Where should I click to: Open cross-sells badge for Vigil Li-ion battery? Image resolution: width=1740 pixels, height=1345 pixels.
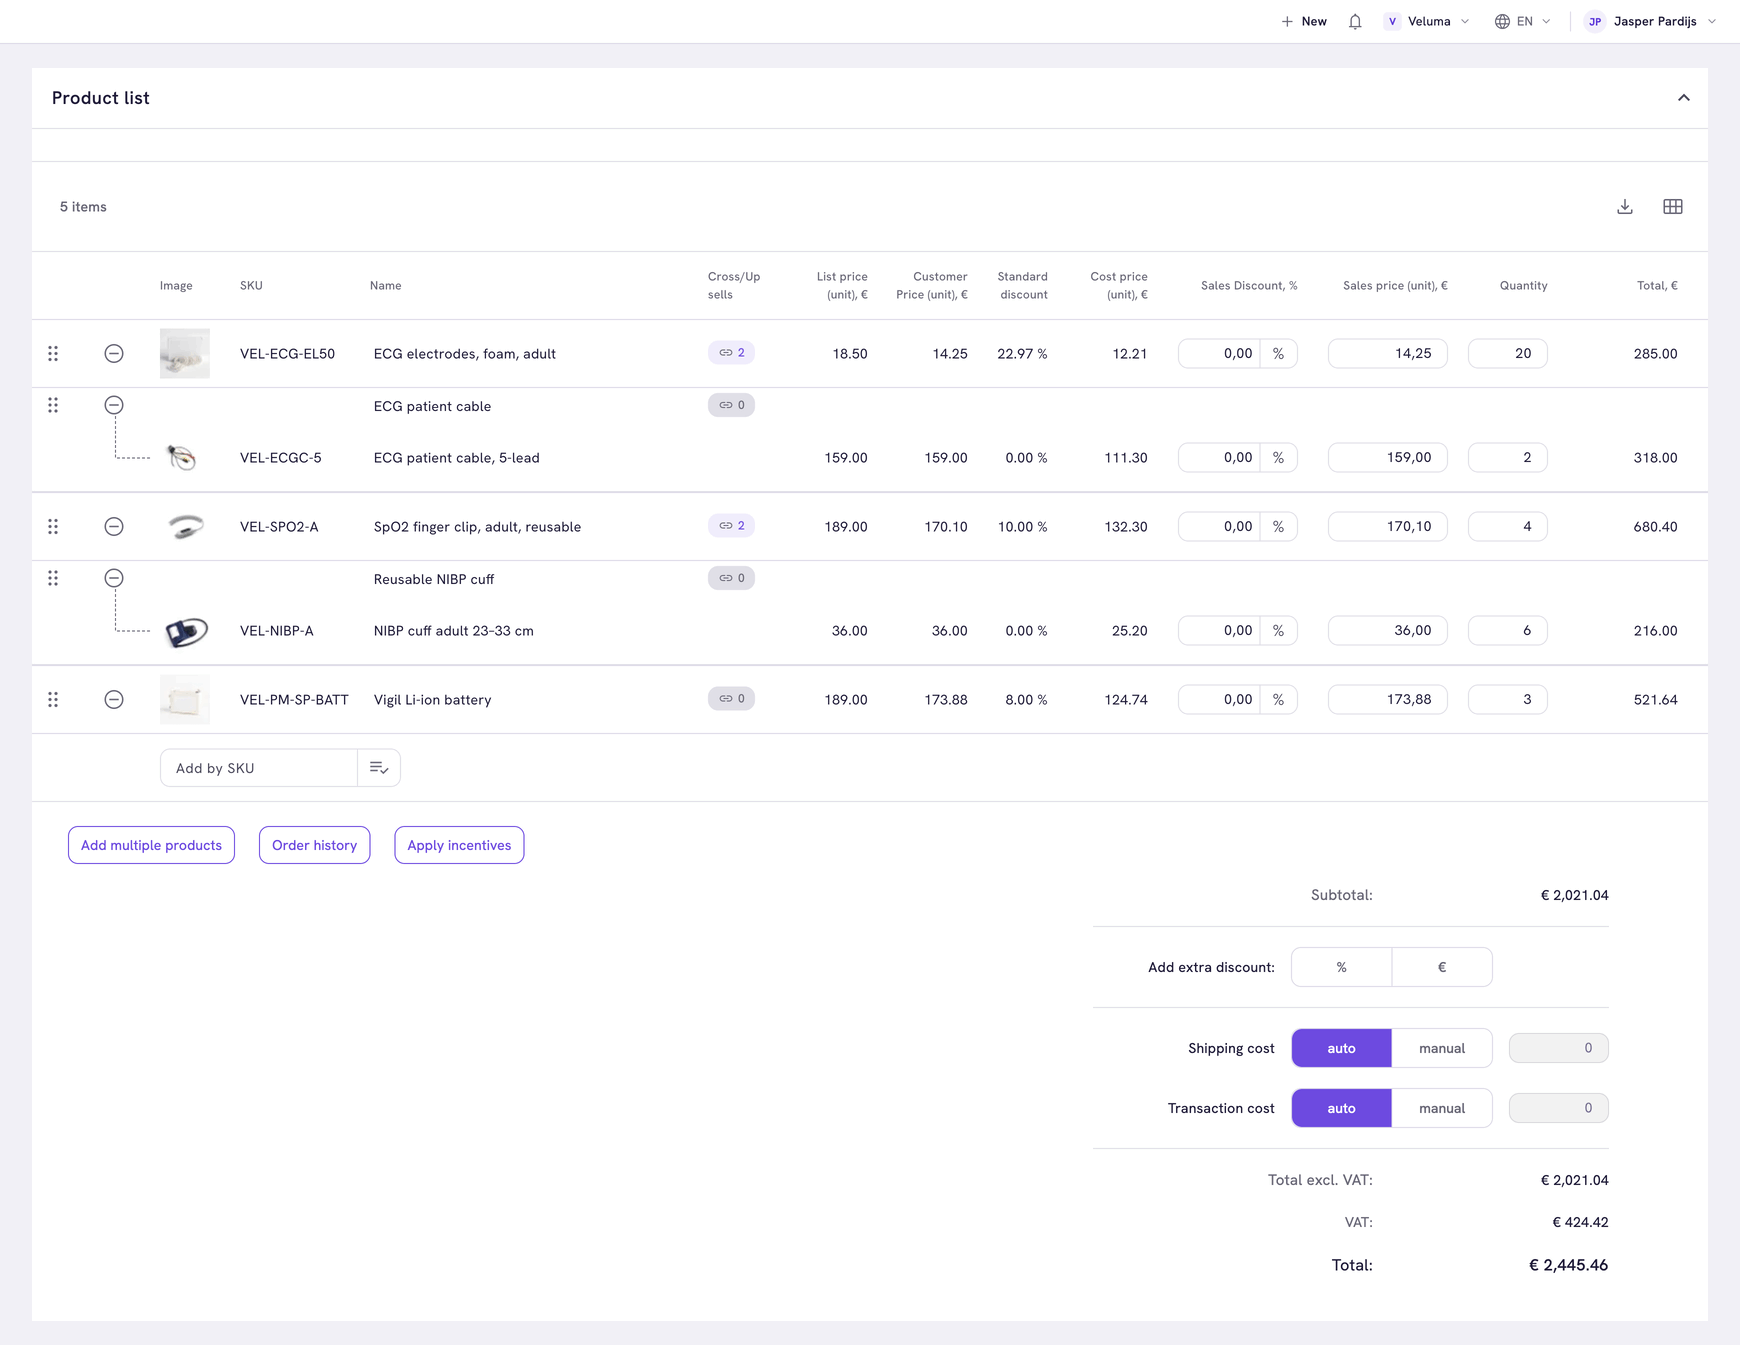(x=731, y=699)
